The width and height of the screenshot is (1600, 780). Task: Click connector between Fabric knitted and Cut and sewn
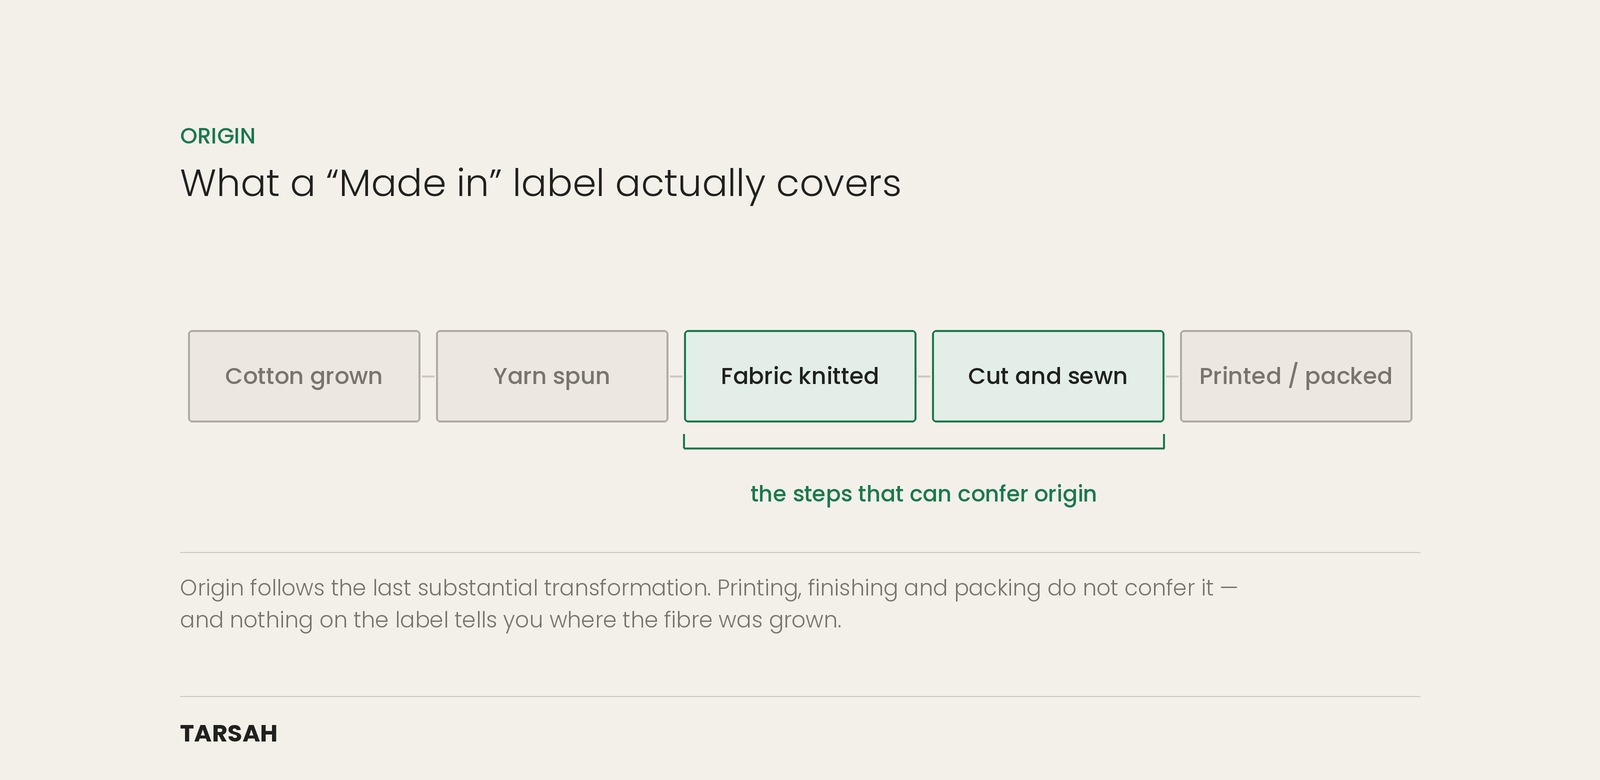click(x=924, y=376)
